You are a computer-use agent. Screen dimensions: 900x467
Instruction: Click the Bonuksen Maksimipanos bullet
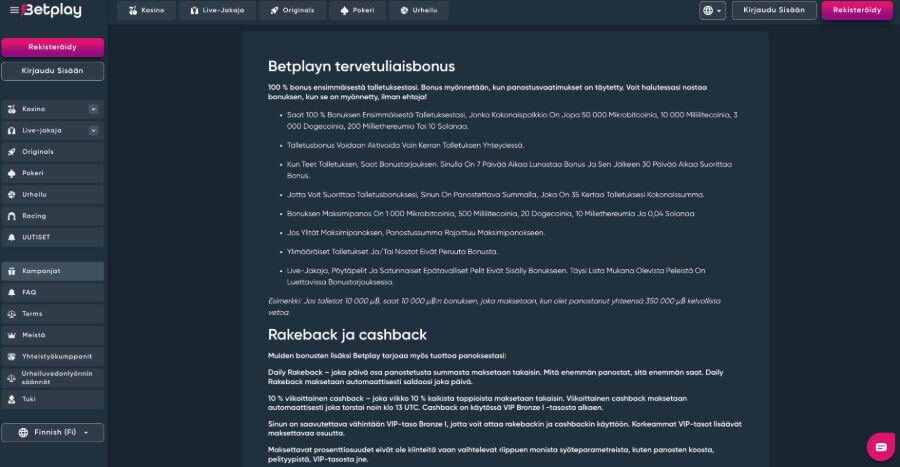click(x=490, y=214)
